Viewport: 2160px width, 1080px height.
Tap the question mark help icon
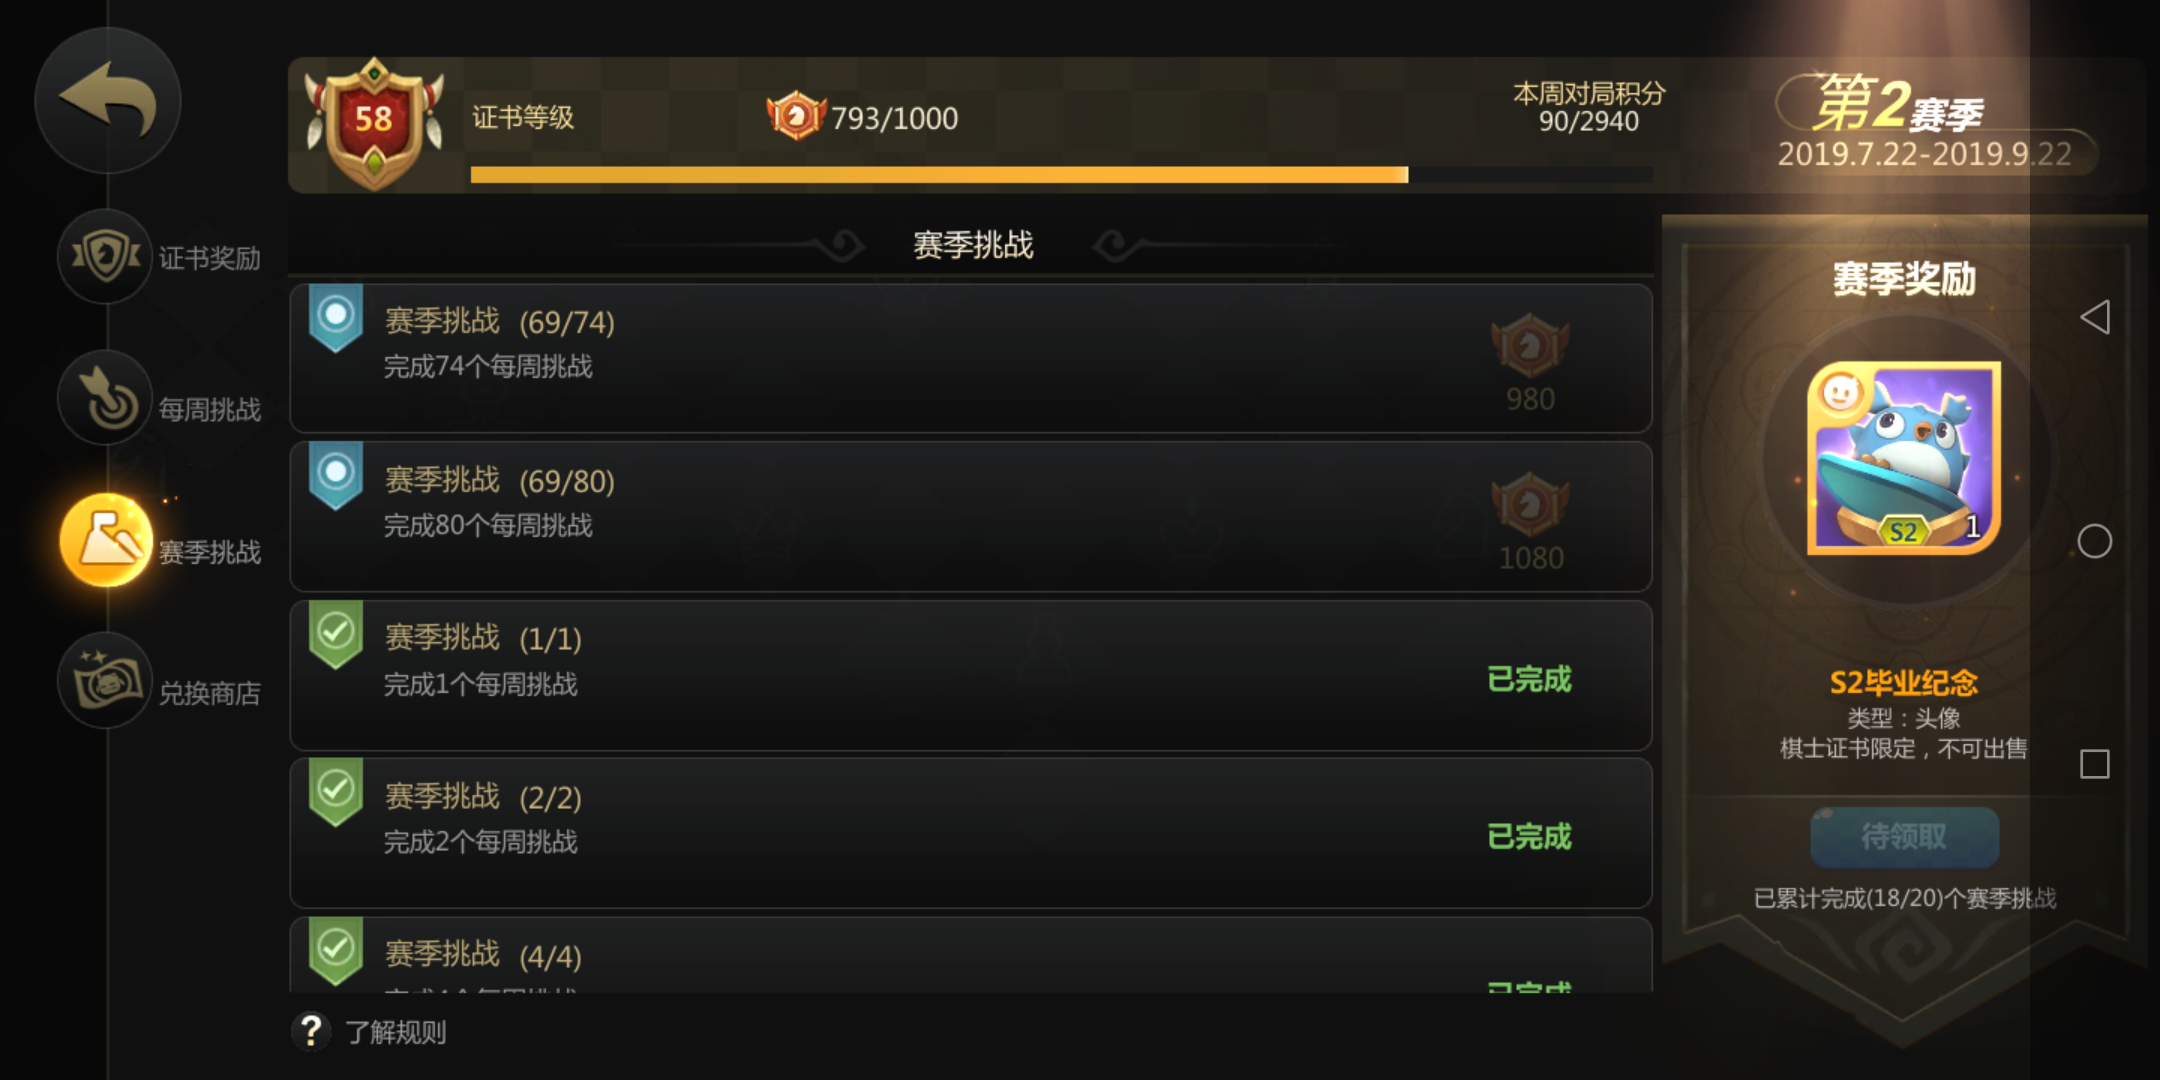(x=311, y=1030)
